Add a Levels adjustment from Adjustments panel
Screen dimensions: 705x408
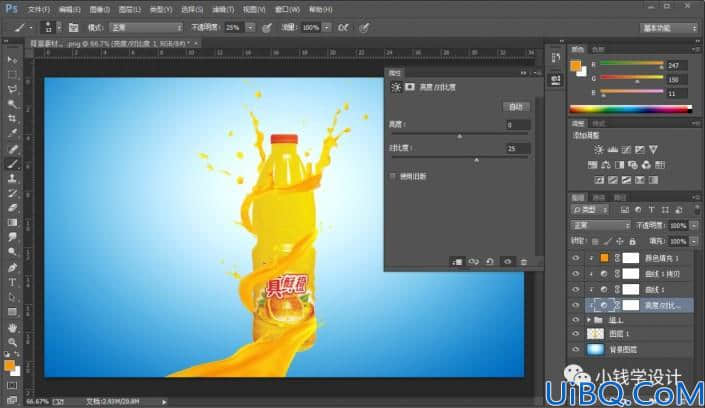click(612, 149)
